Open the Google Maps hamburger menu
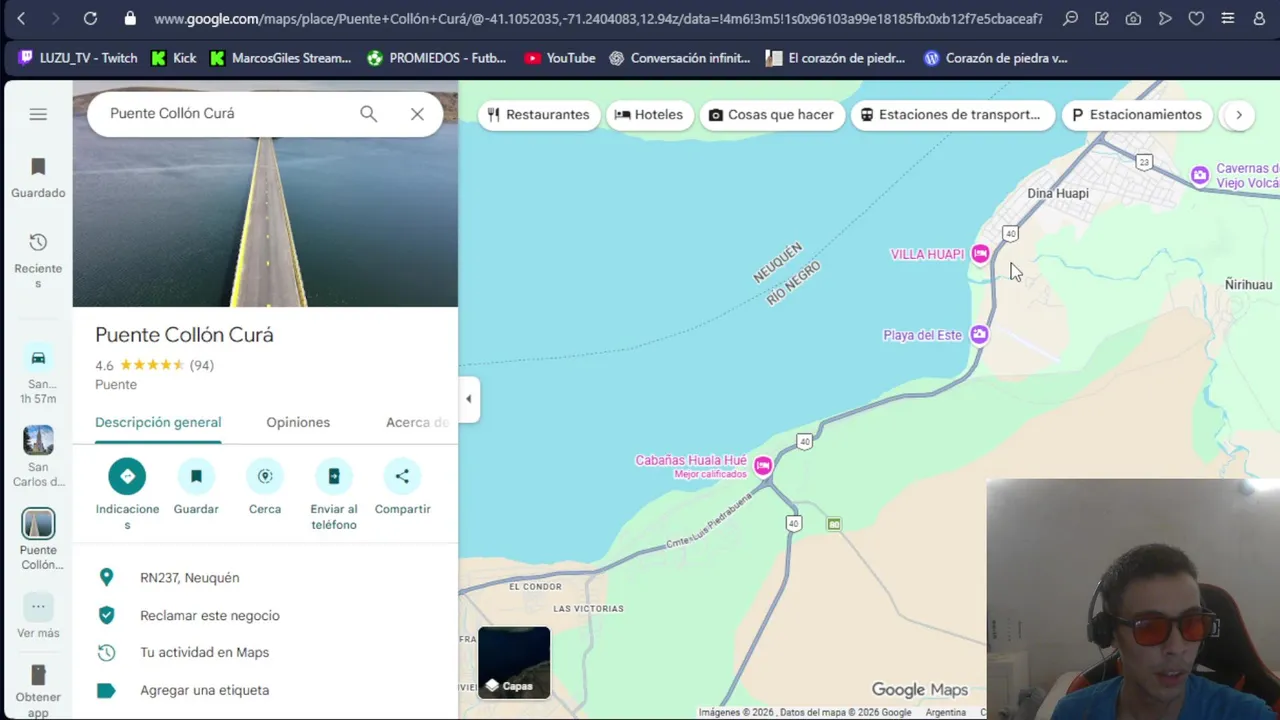The image size is (1280, 720). (38, 114)
